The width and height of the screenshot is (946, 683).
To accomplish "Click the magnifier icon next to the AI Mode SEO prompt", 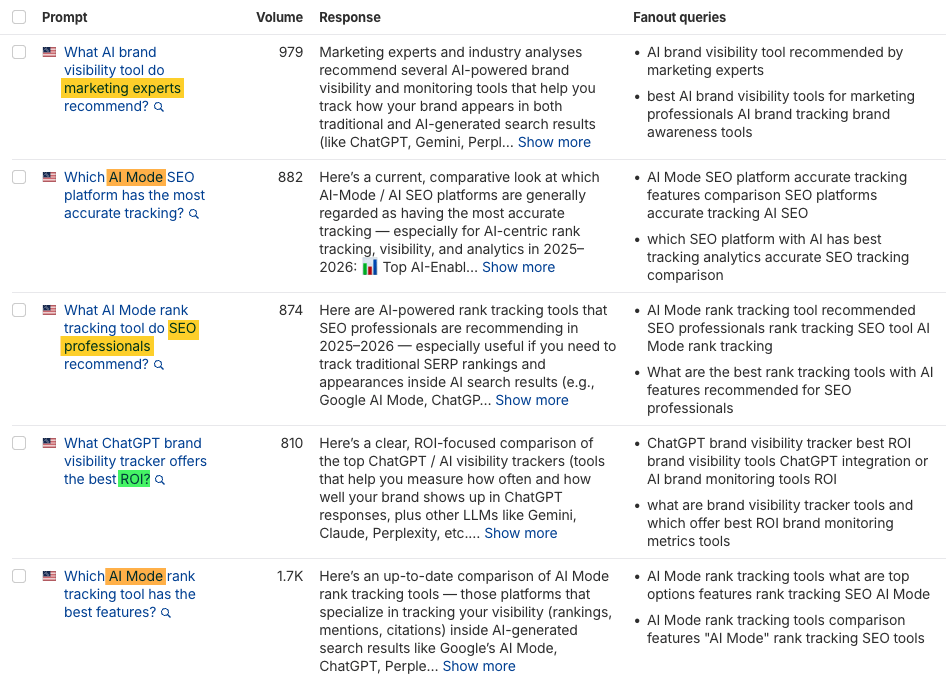I will click(194, 213).
